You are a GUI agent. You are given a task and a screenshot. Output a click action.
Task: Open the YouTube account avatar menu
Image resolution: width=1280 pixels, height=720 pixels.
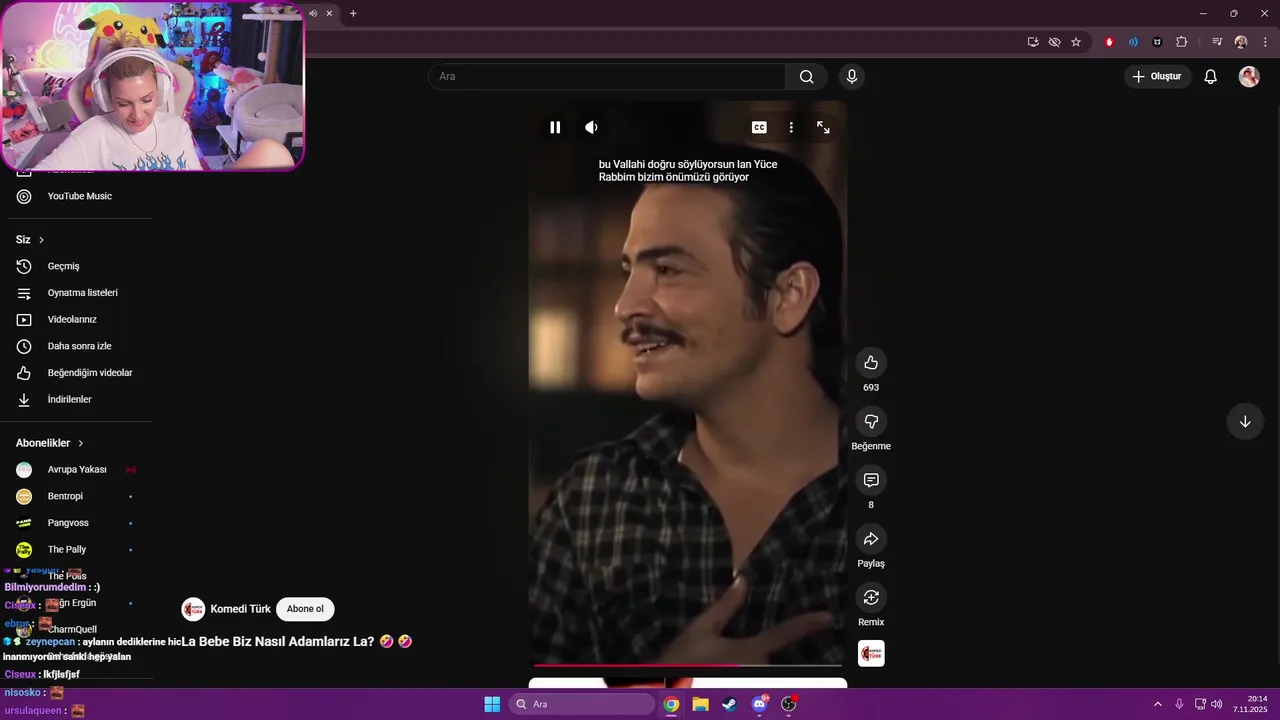coord(1249,77)
